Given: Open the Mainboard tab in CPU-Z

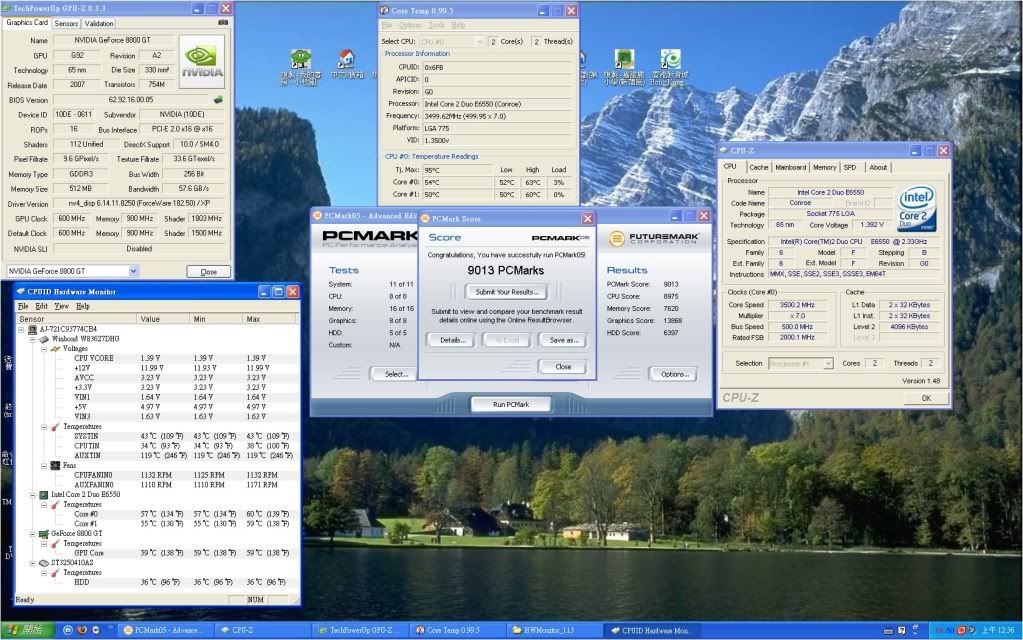Looking at the screenshot, I should coord(791,168).
